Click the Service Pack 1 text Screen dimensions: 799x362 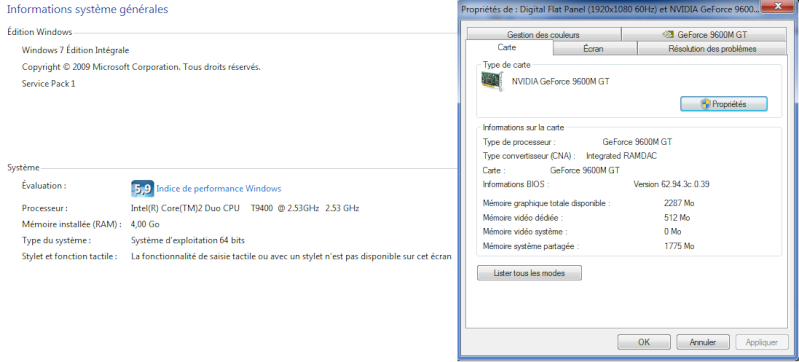pos(48,84)
